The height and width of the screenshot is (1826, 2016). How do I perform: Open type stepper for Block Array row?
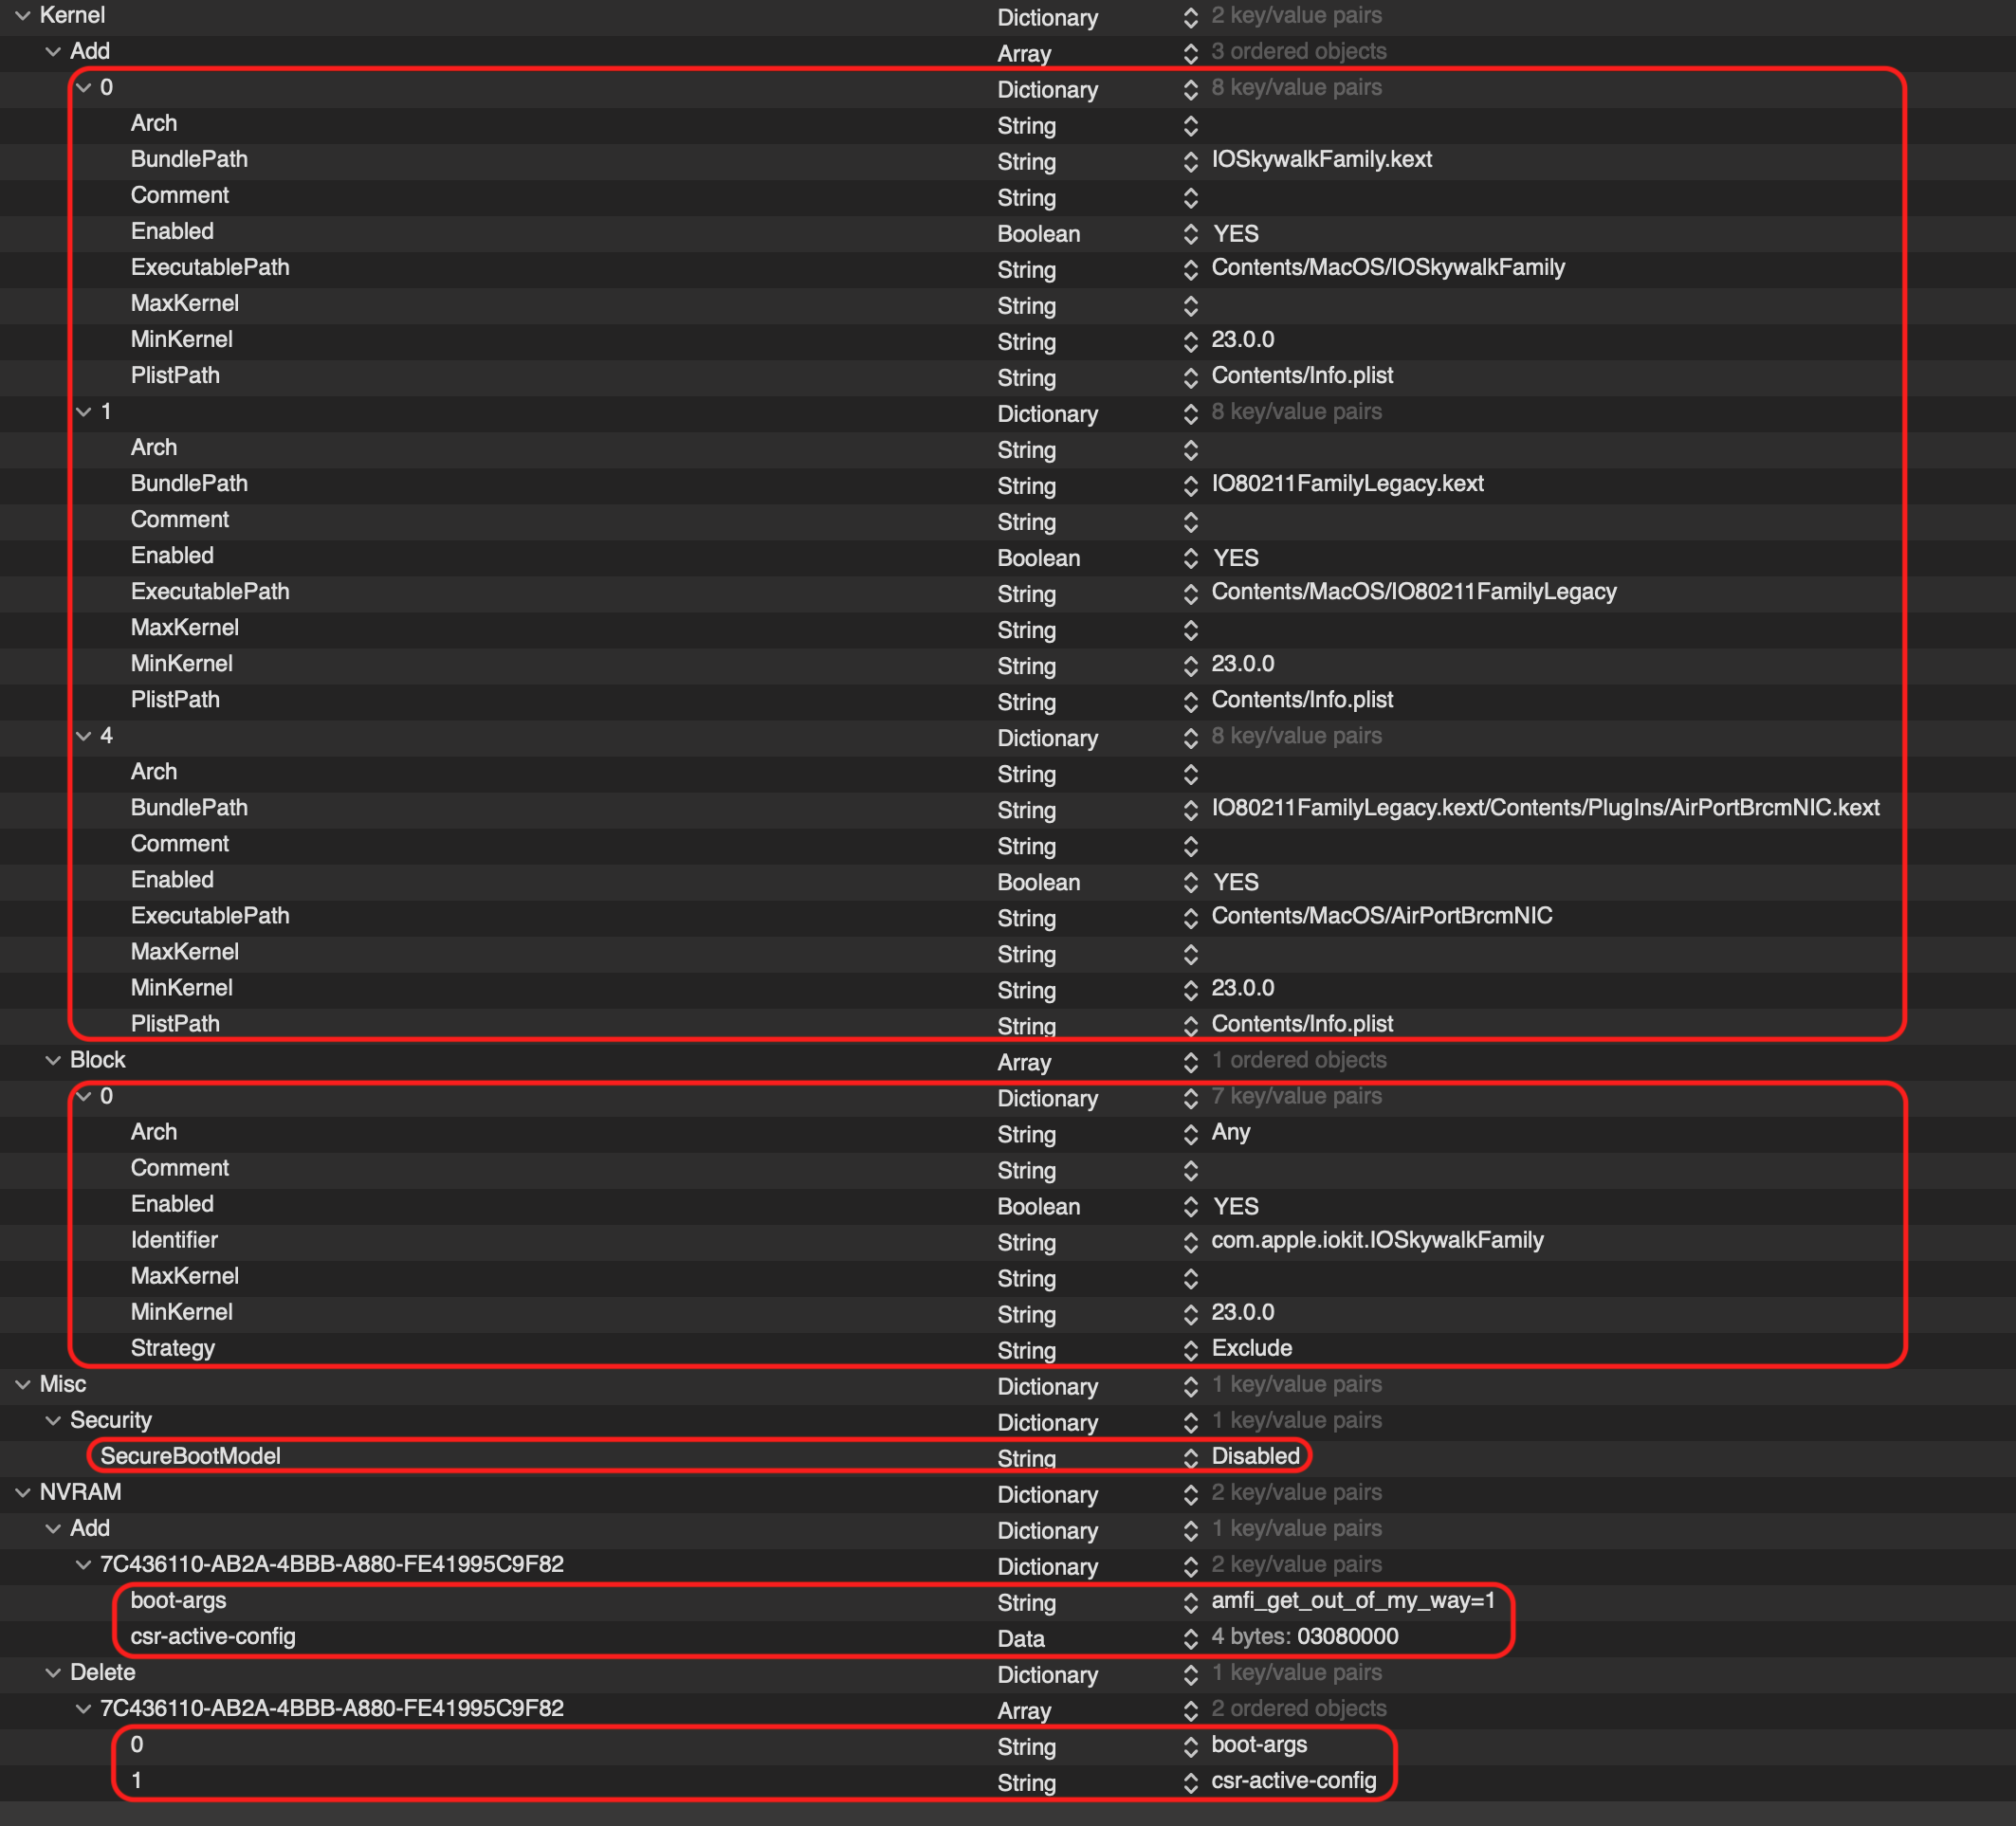click(x=1190, y=1061)
